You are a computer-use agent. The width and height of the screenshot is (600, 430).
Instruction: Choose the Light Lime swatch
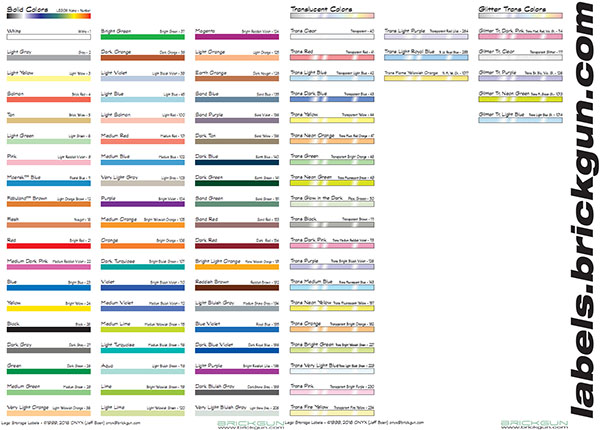pos(143,413)
